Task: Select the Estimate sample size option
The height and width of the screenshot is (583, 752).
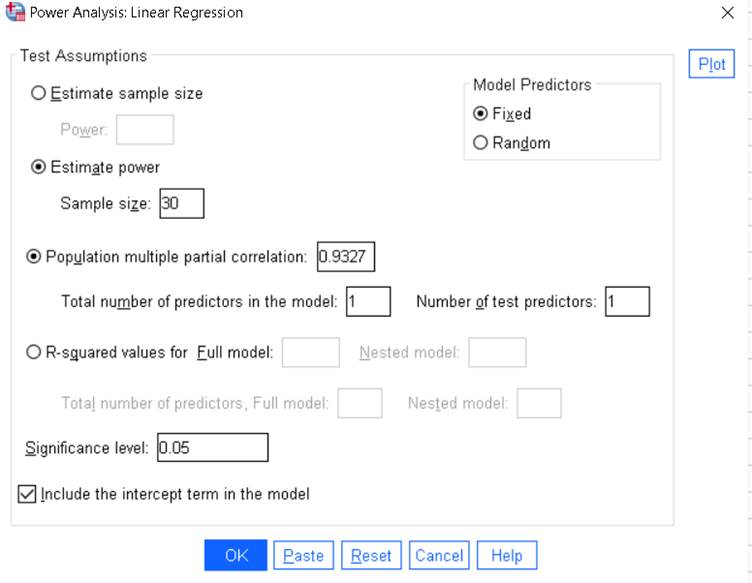Action: [39, 93]
